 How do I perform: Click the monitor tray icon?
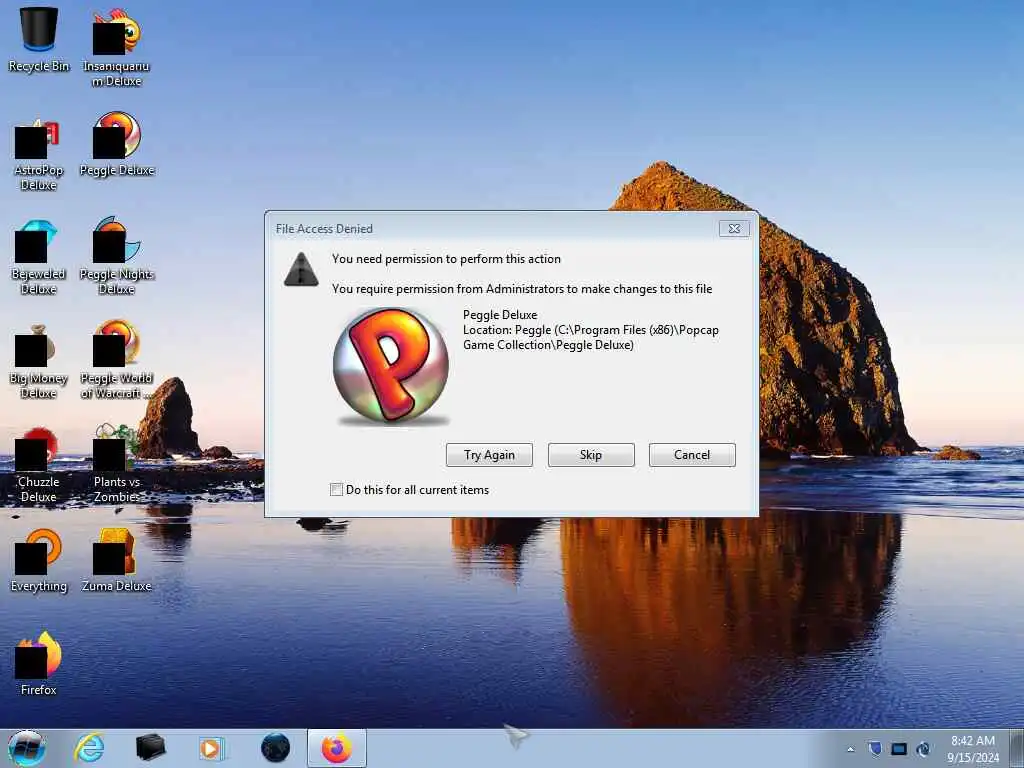(899, 749)
